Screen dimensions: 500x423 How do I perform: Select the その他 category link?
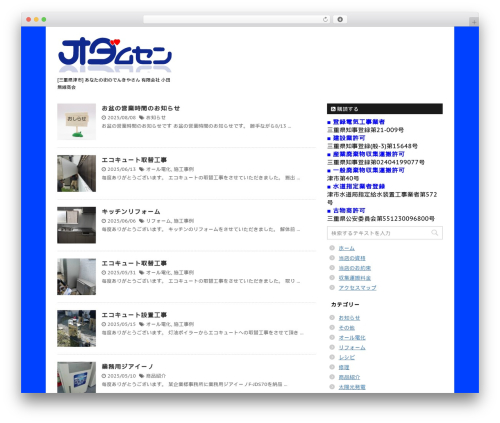347,328
